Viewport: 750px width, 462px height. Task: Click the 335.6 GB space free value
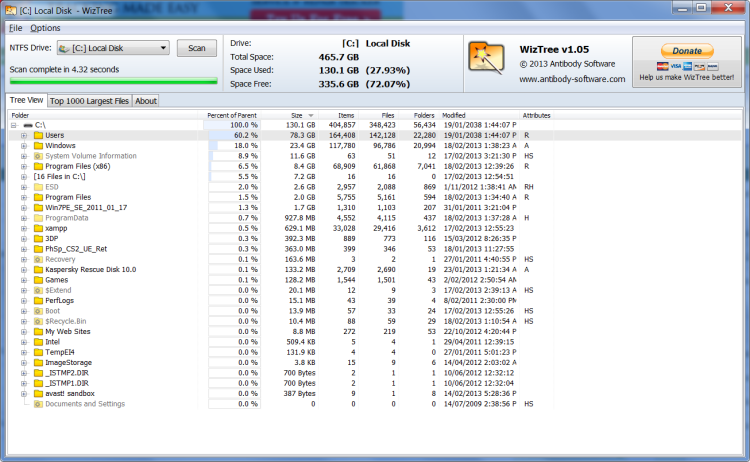pyautogui.click(x=339, y=84)
